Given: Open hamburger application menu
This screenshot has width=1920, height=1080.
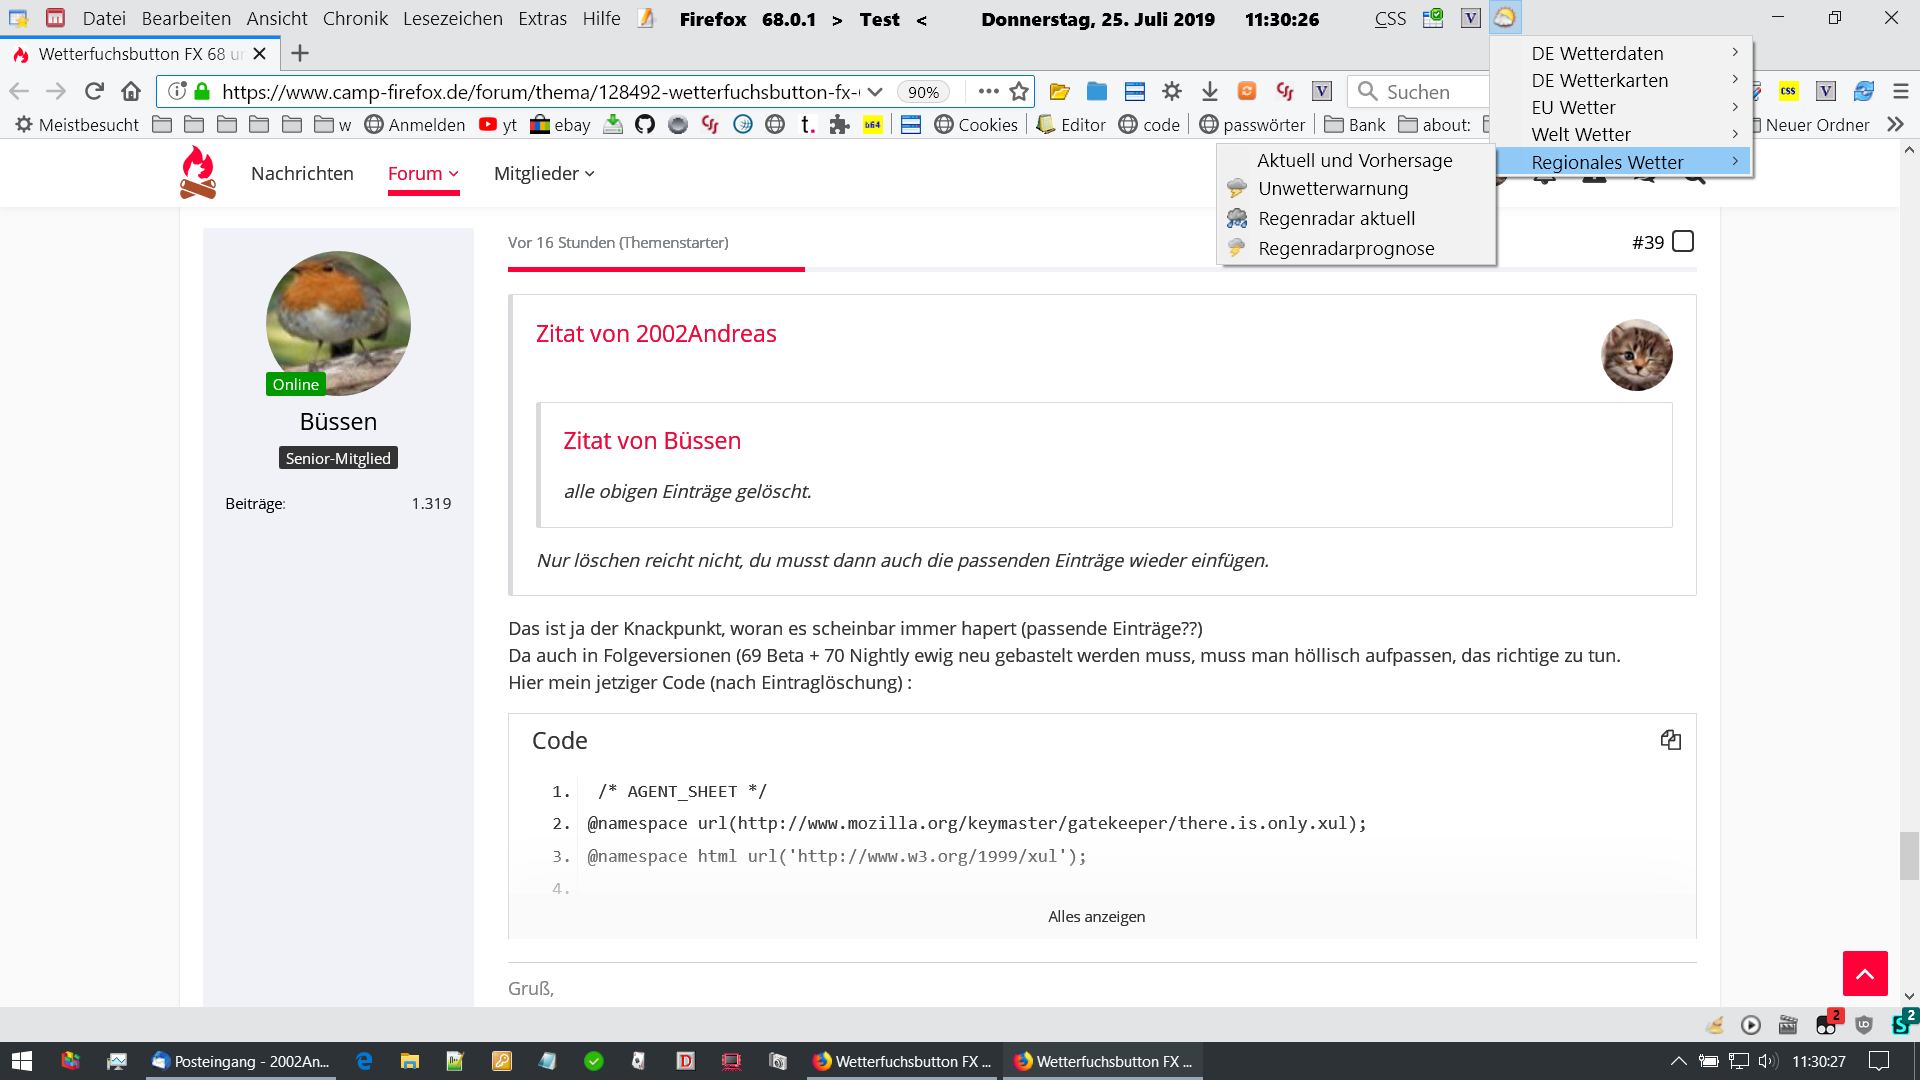Looking at the screenshot, I should (1901, 91).
